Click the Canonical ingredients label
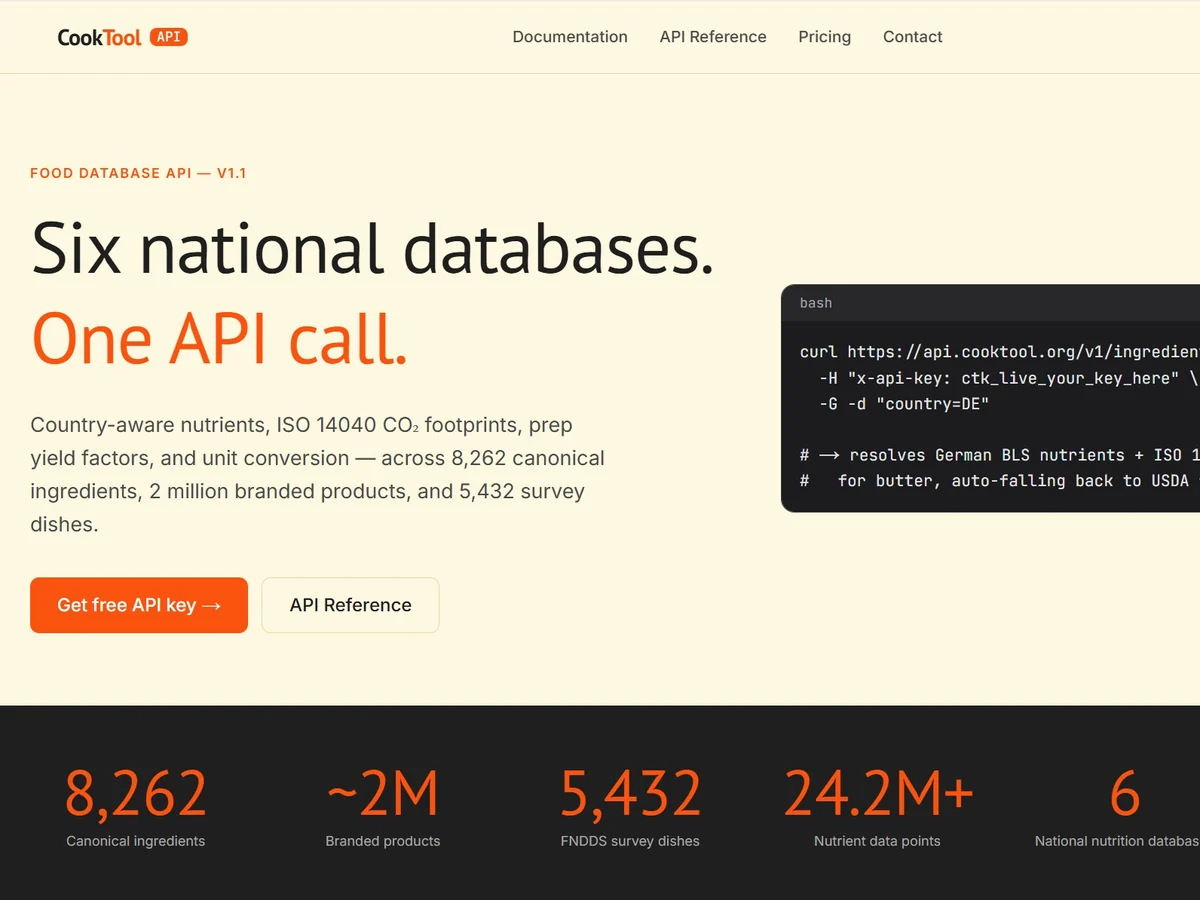 click(136, 841)
